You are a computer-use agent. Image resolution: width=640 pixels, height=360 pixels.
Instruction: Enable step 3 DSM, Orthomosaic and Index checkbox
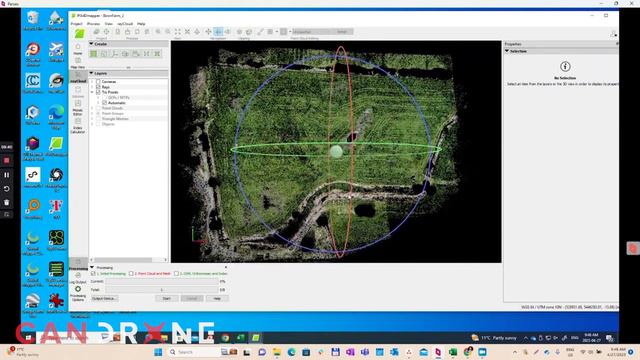[176, 273]
